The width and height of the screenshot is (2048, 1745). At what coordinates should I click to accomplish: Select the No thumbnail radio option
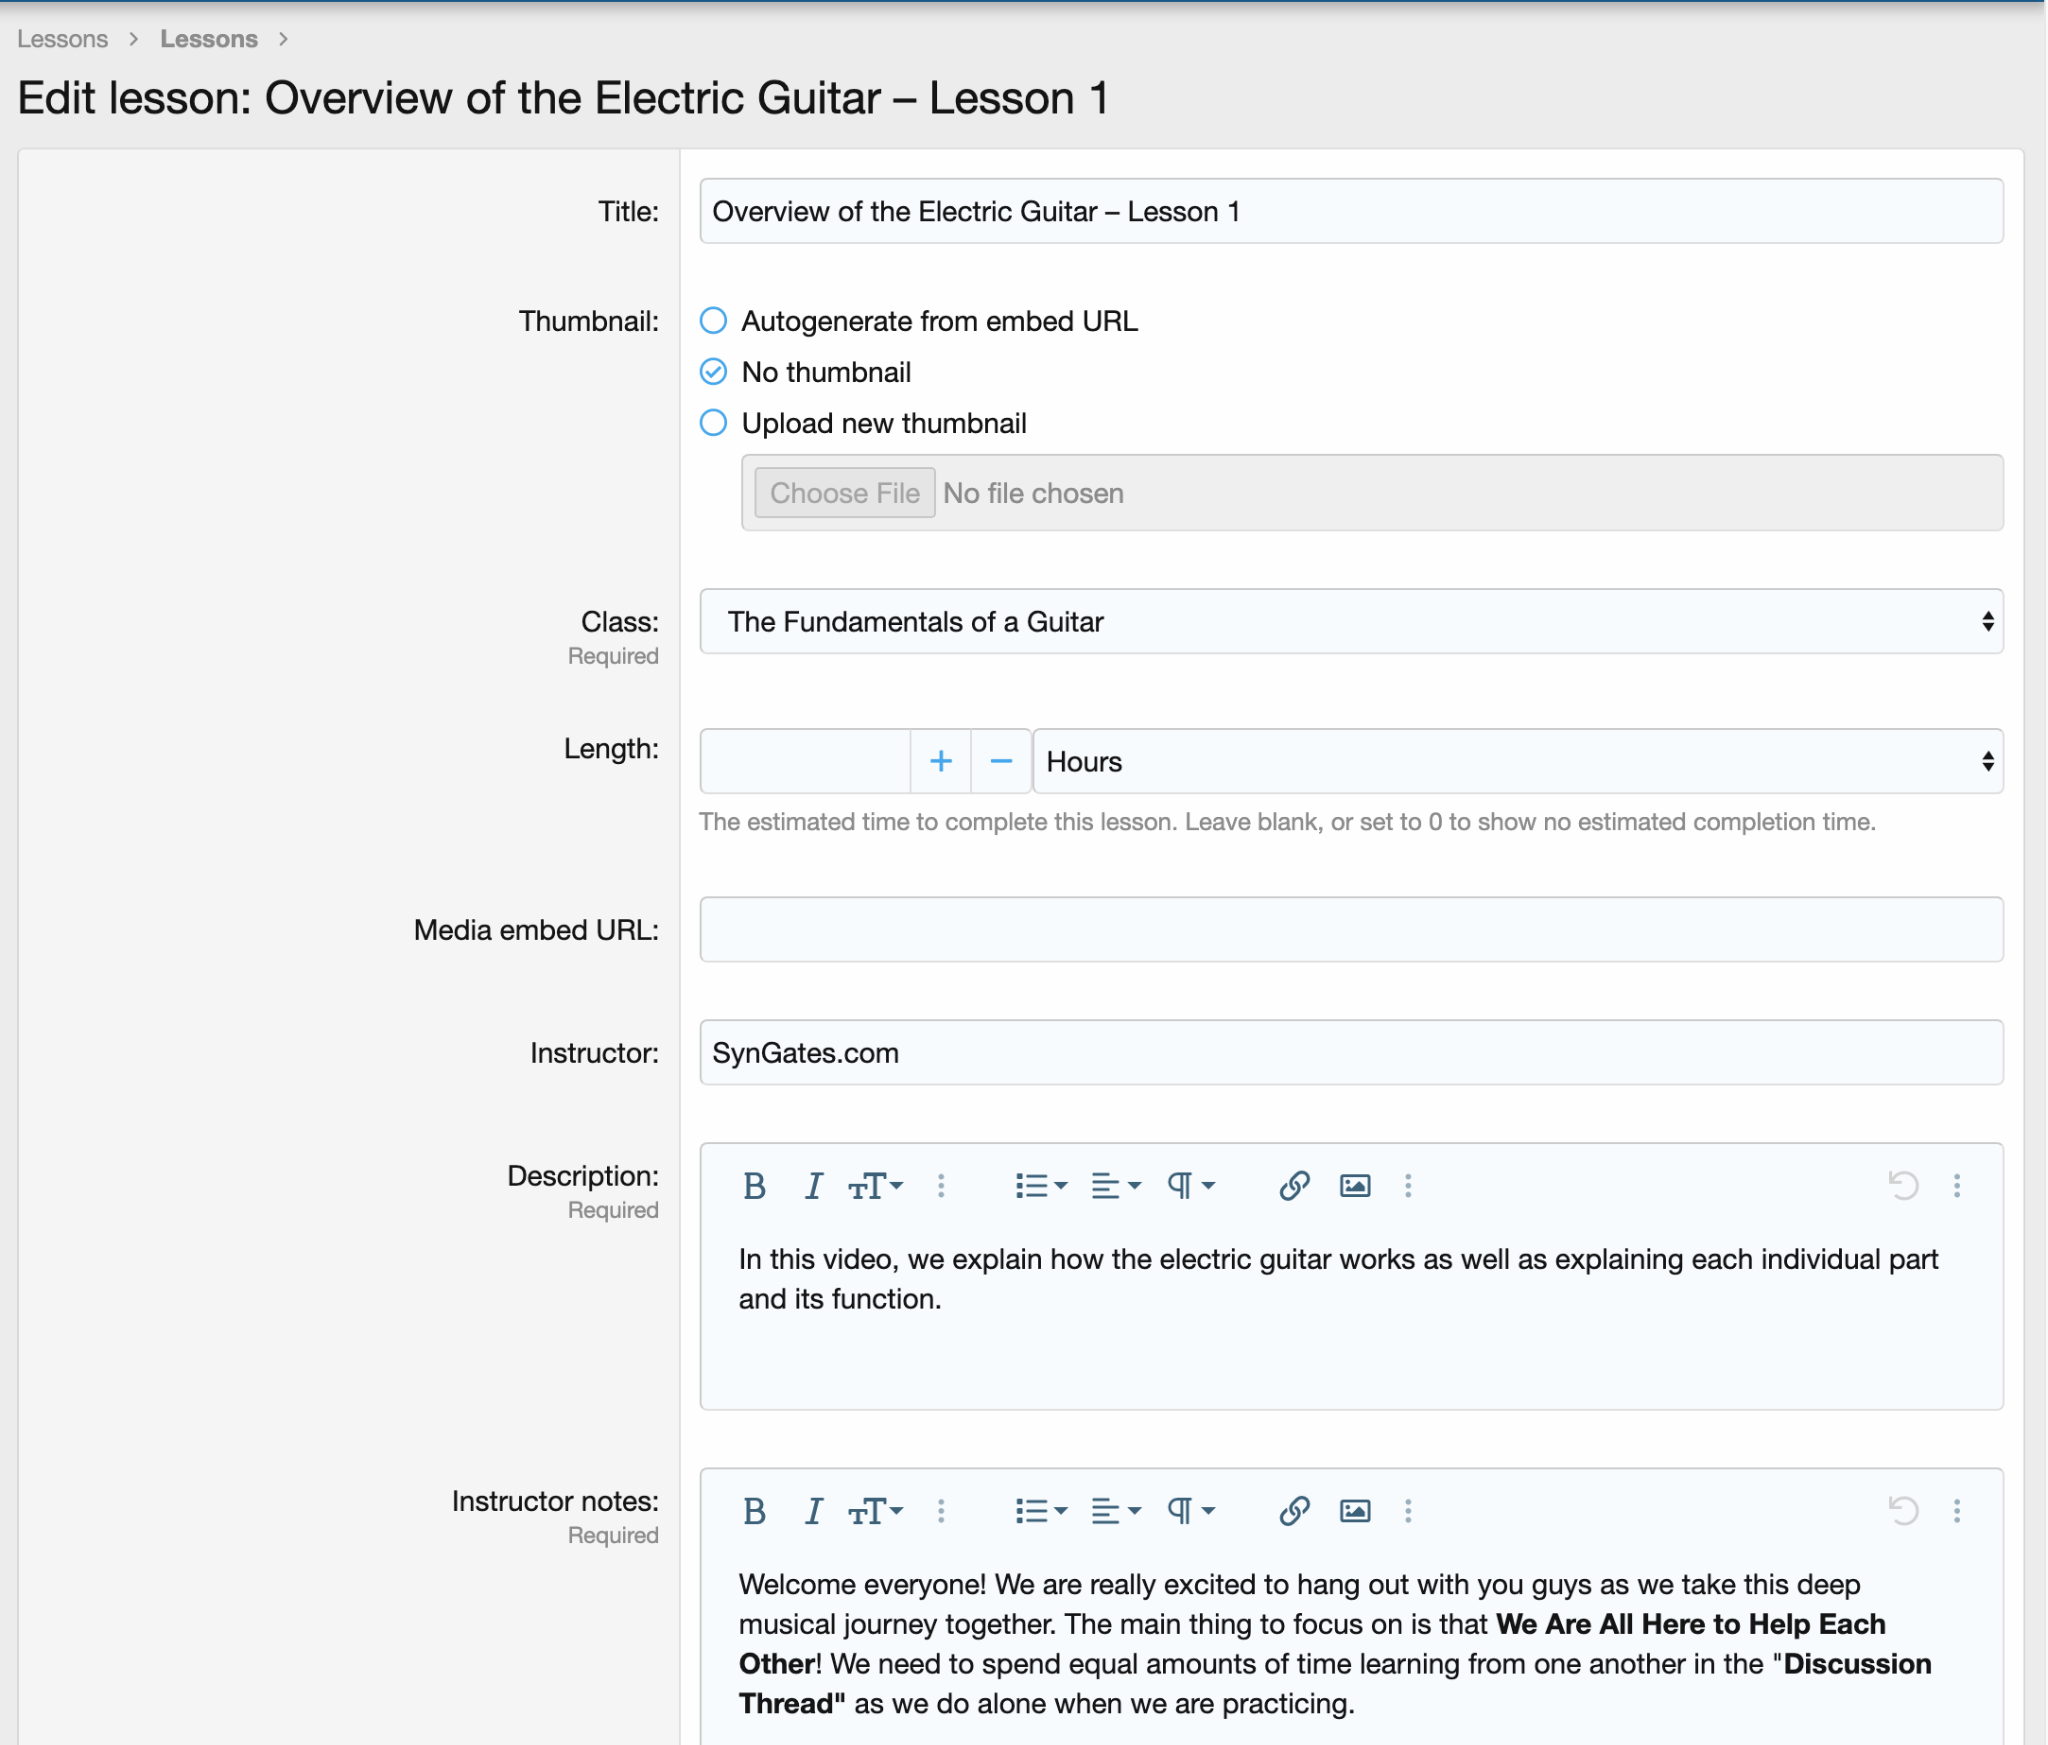(713, 372)
